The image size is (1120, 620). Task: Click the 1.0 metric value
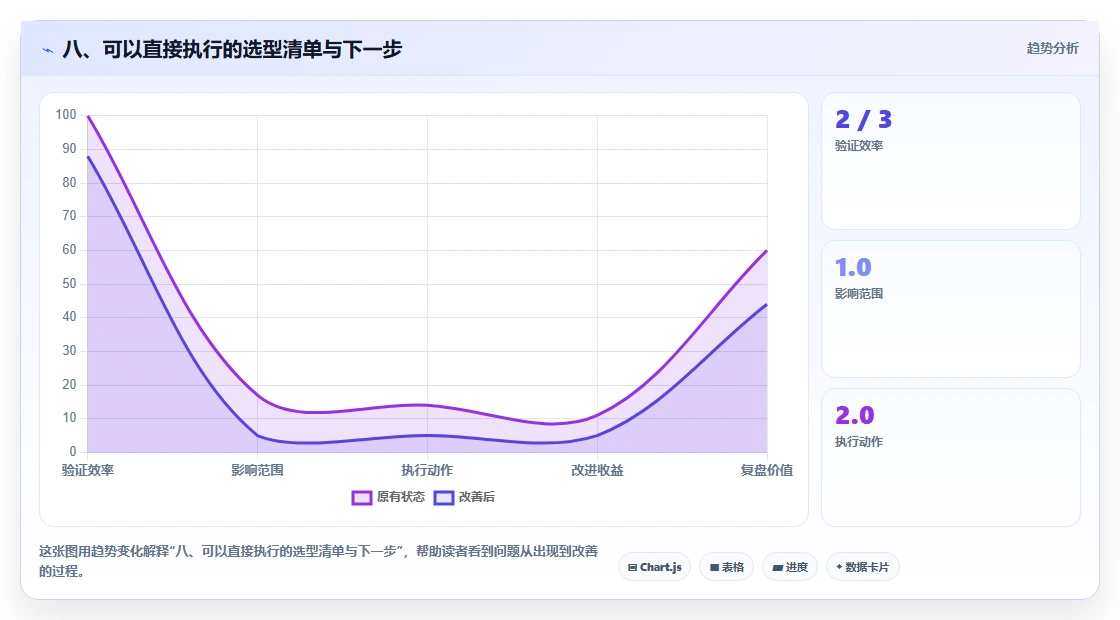853,267
